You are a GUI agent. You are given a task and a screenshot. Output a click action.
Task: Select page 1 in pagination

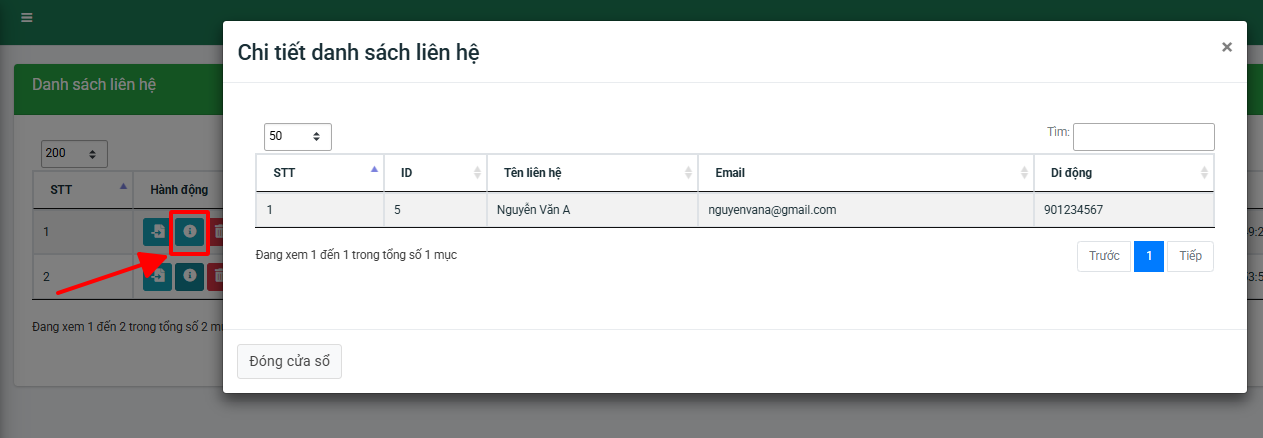pyautogui.click(x=1148, y=256)
